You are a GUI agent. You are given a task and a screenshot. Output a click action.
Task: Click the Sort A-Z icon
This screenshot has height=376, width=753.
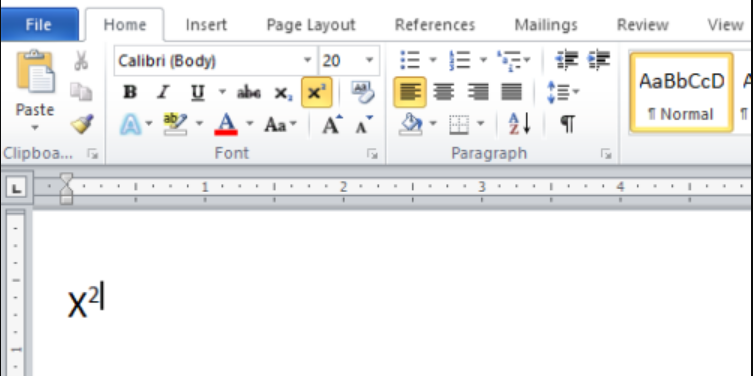[x=520, y=124]
